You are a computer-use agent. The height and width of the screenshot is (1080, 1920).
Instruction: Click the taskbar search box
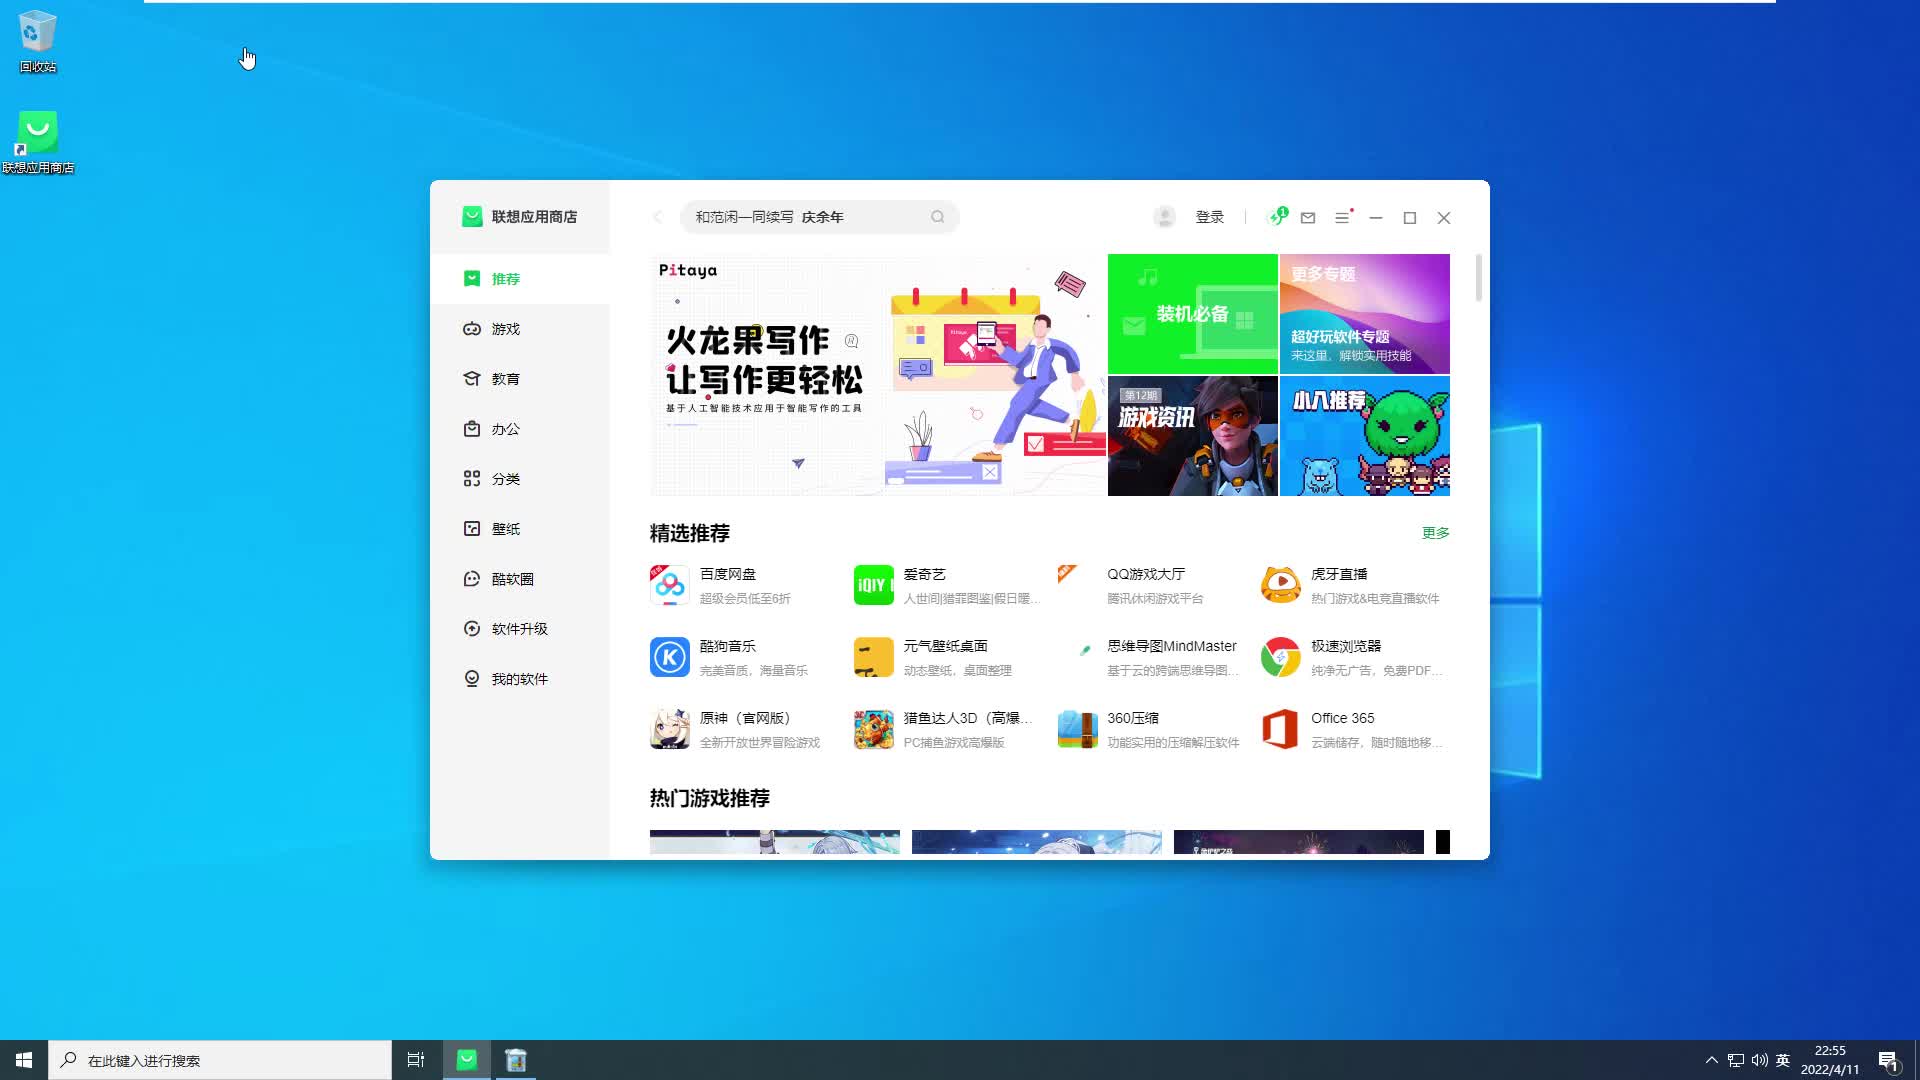click(220, 1060)
